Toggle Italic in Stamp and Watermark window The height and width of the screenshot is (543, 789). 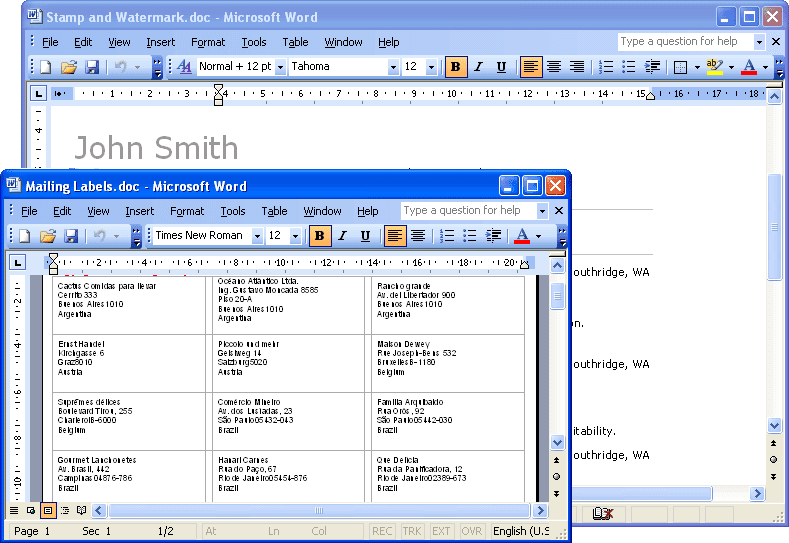[x=479, y=67]
